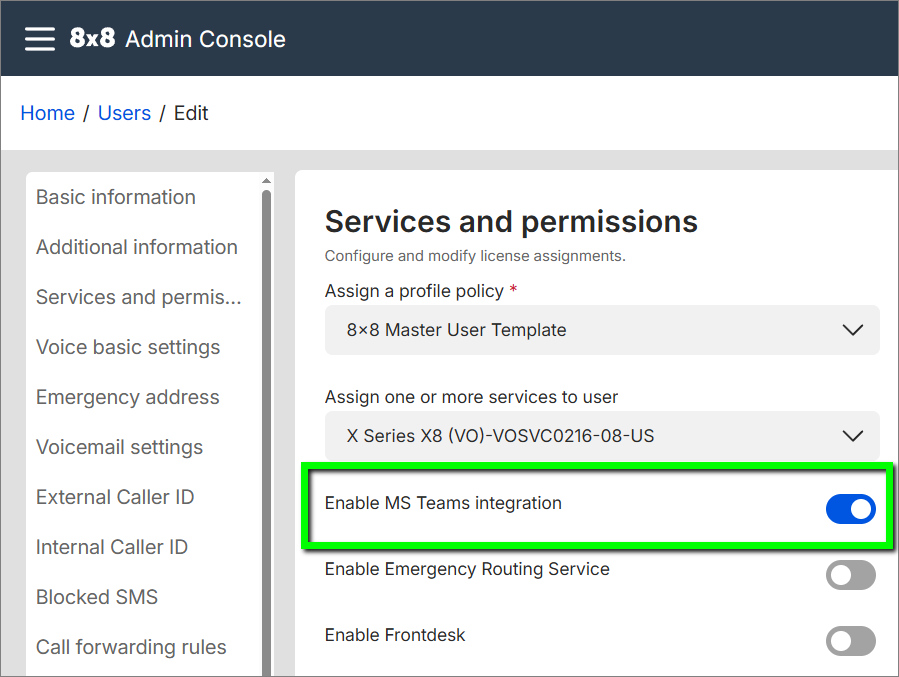Click the services dropdown chevron arrow
Viewport: 899px width, 677px height.
click(852, 436)
